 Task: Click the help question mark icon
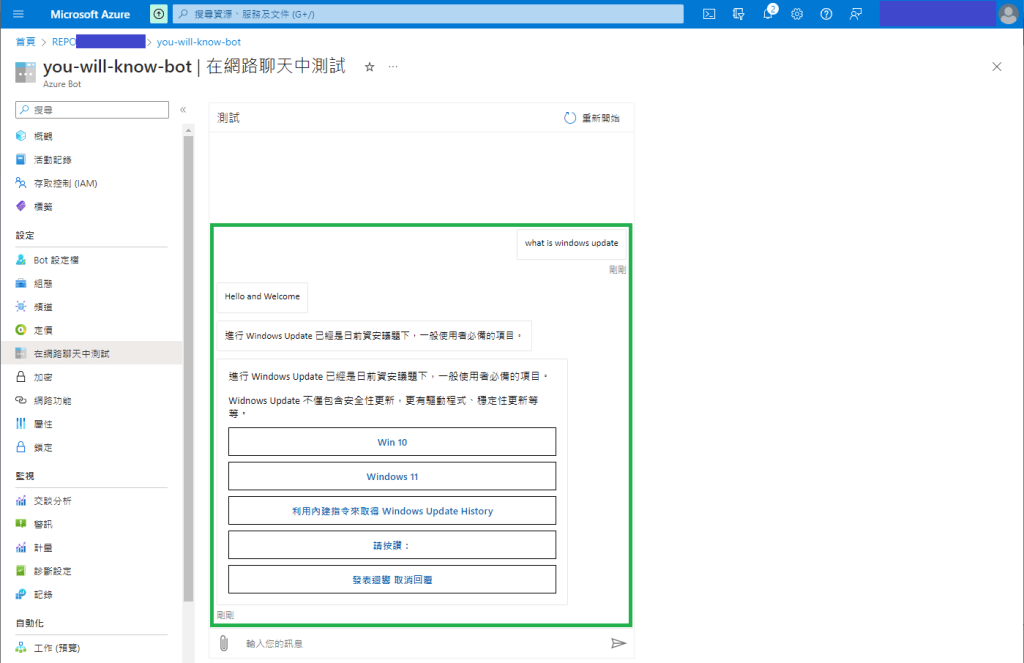(x=826, y=14)
